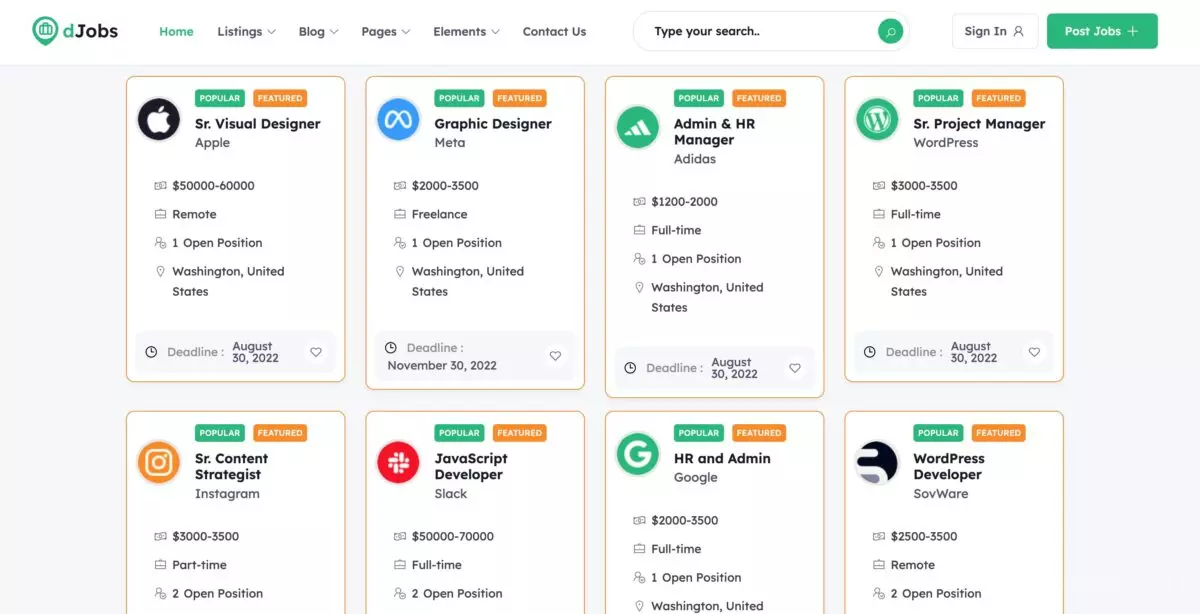Open the Contact Us page

point(554,31)
